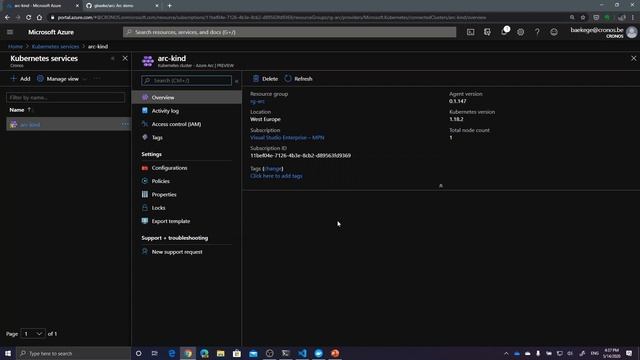Open portal settings gear
The width and height of the screenshot is (640, 360).
pyautogui.click(x=520, y=32)
